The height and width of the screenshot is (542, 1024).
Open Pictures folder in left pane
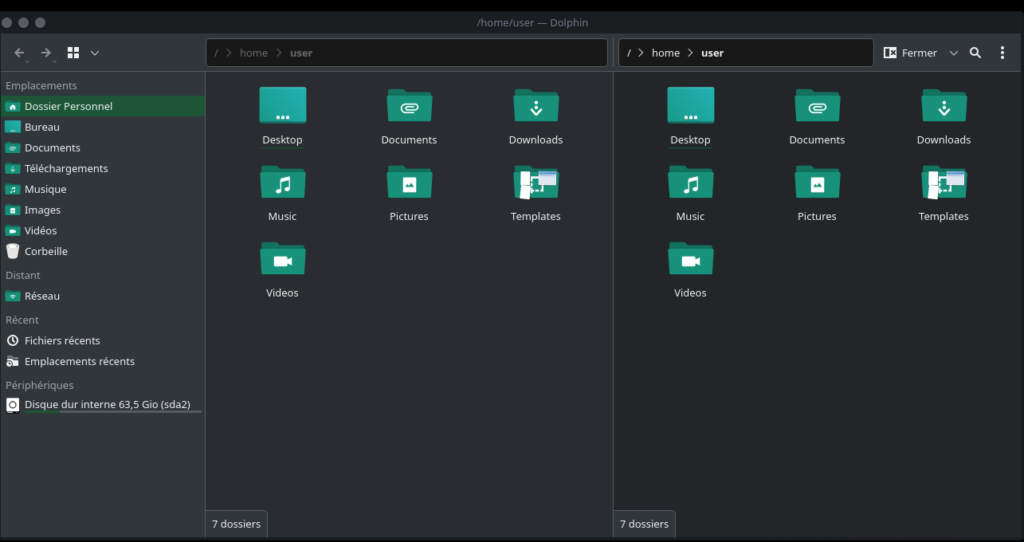[x=409, y=192]
